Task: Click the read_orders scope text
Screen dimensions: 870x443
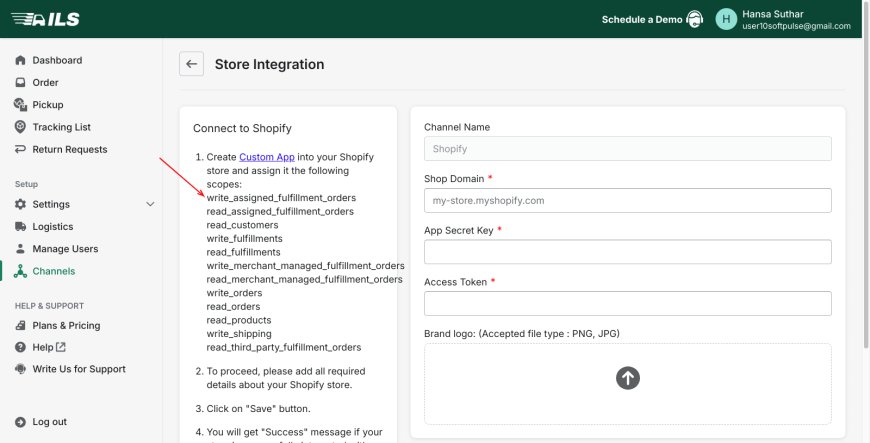Action: coord(233,306)
